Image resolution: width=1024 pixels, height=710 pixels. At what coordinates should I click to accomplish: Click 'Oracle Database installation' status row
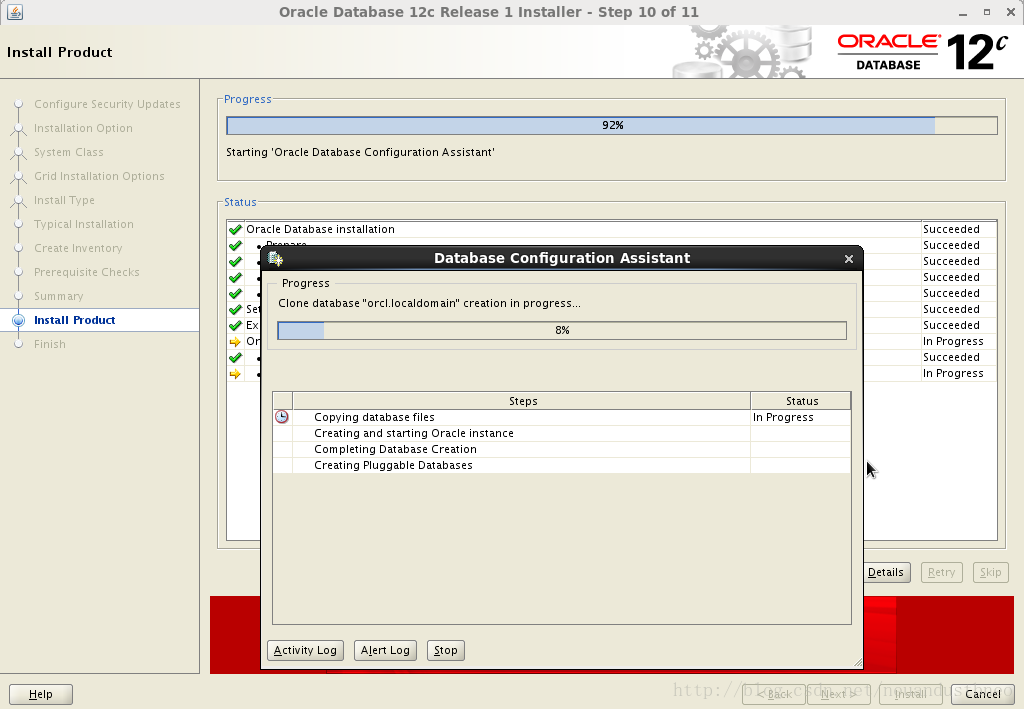coord(612,229)
